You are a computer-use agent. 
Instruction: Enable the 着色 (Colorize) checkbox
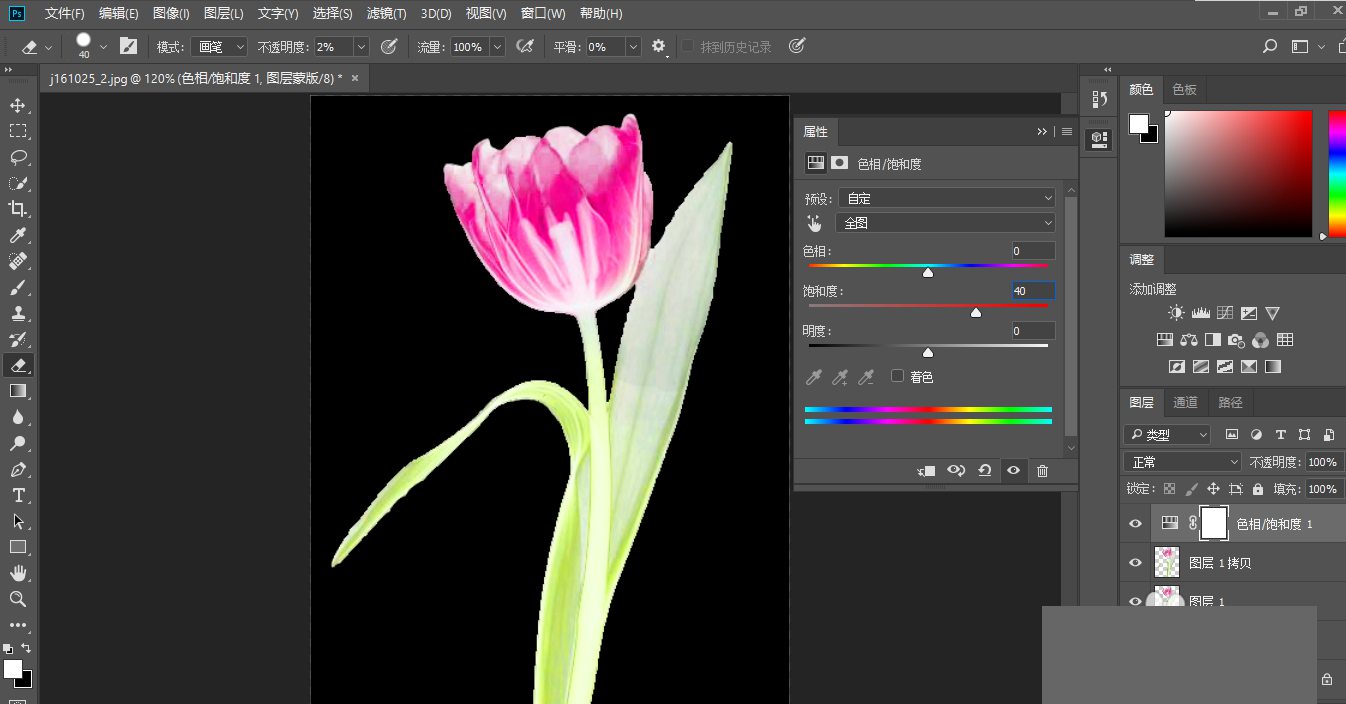[897, 376]
